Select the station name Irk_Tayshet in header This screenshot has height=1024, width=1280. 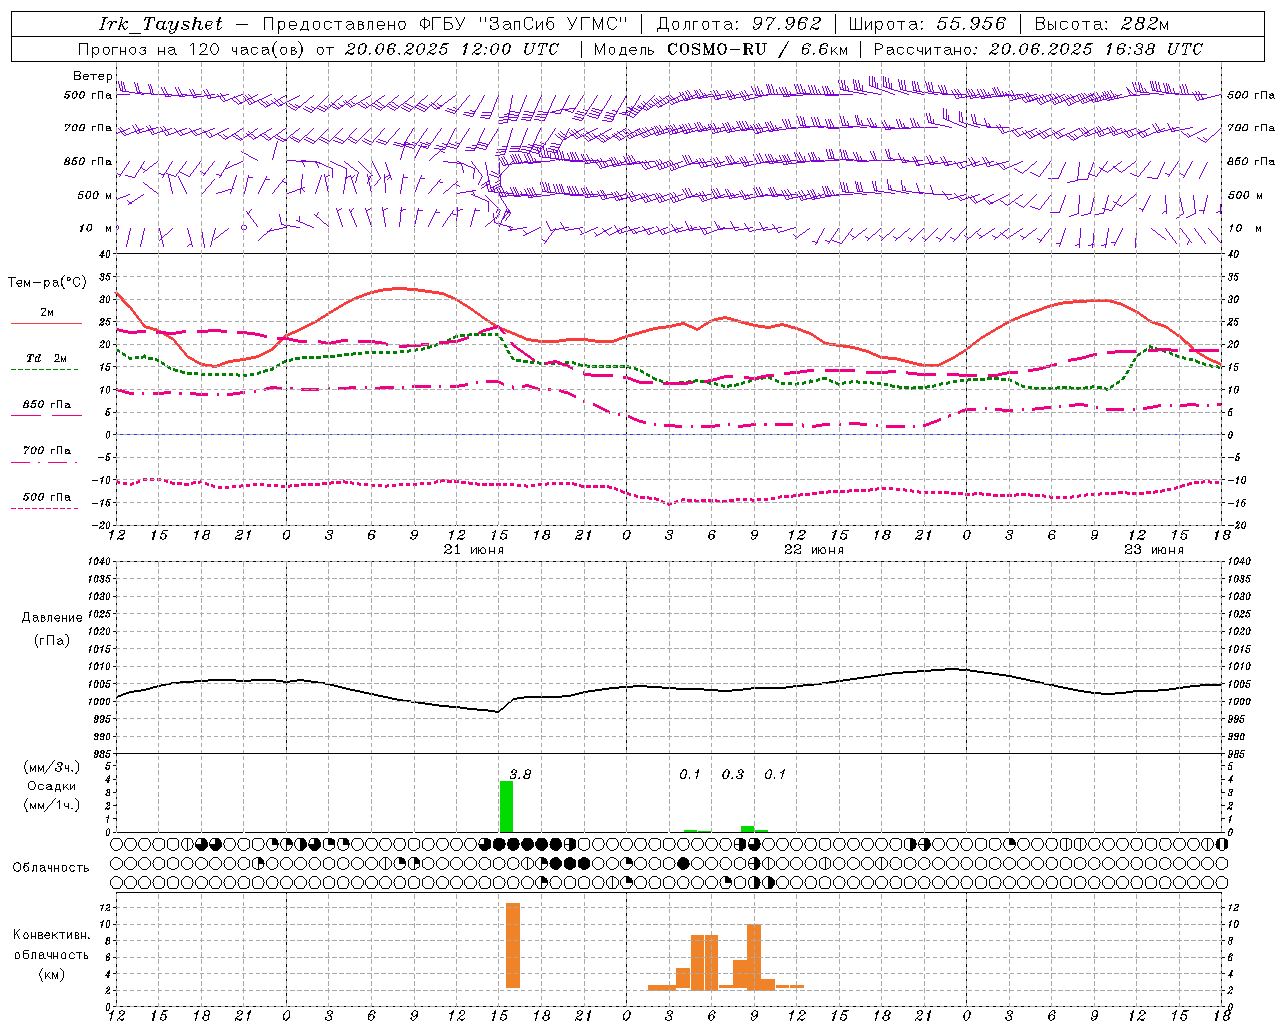(161, 24)
